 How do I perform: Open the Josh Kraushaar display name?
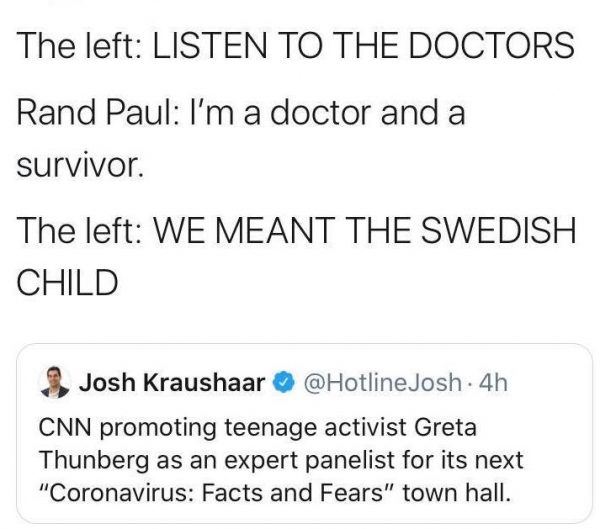(x=172, y=382)
